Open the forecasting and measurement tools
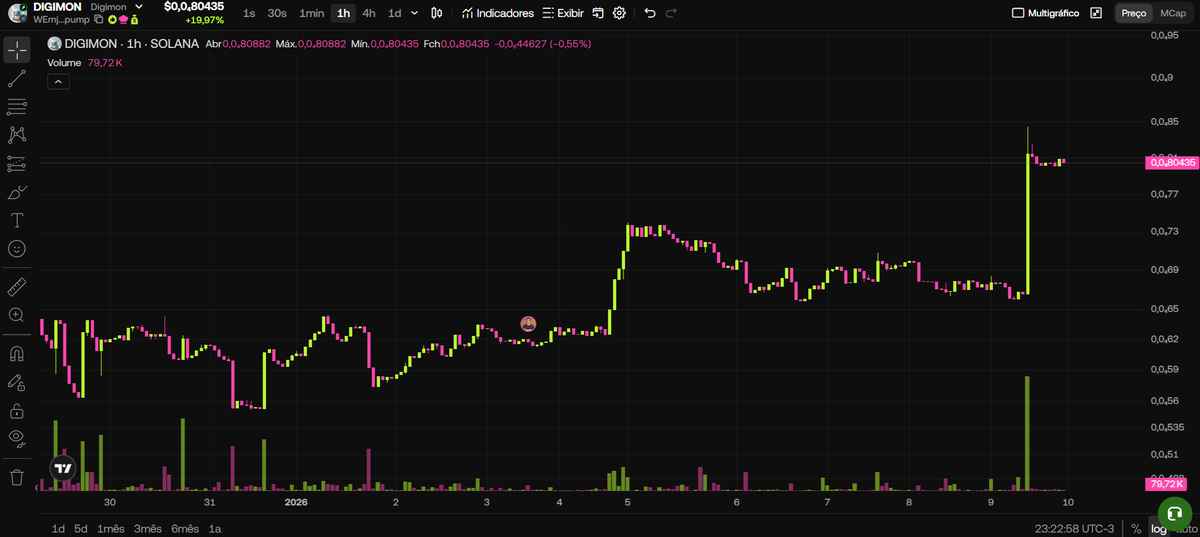 pos(17,163)
